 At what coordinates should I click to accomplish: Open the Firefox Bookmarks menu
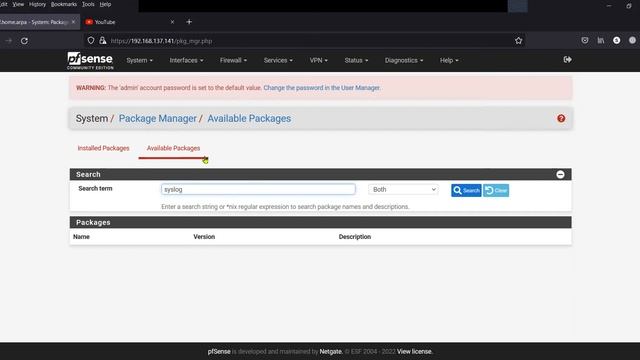[x=64, y=4]
